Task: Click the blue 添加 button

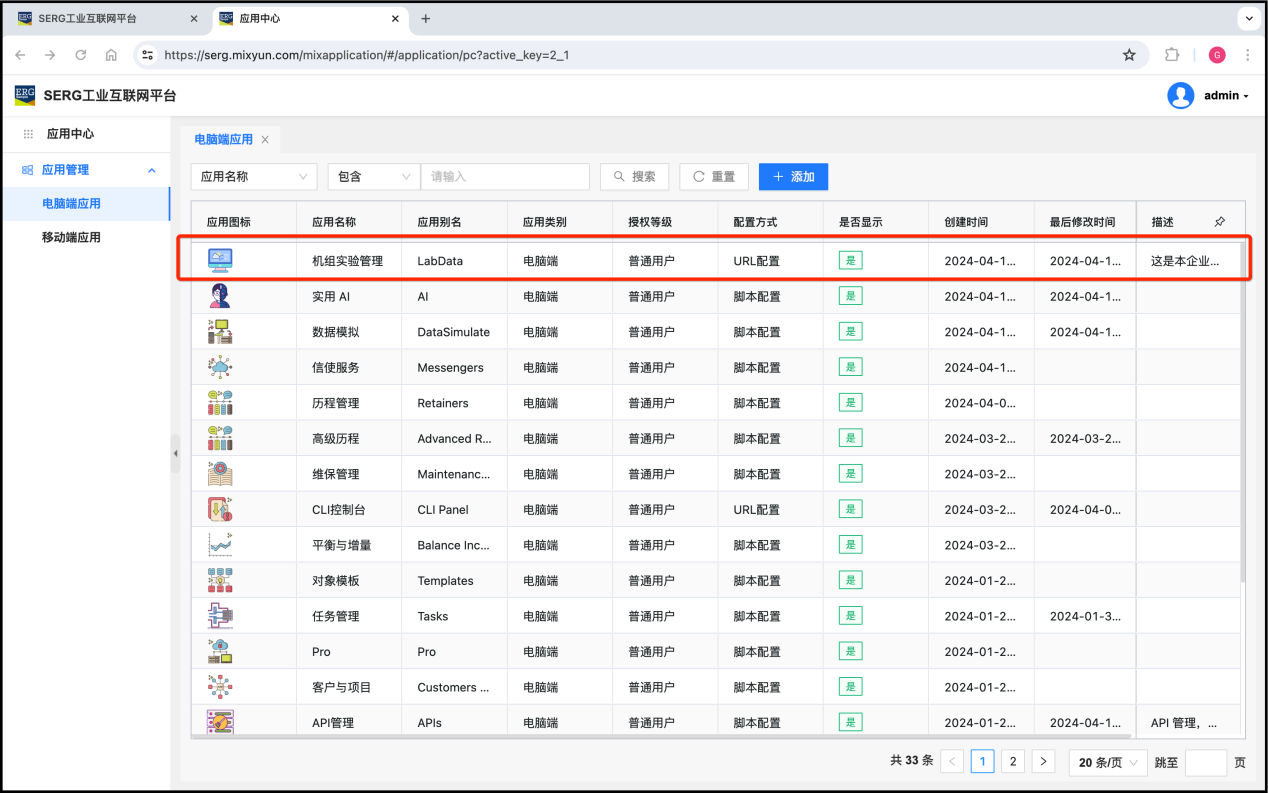Action: [793, 177]
